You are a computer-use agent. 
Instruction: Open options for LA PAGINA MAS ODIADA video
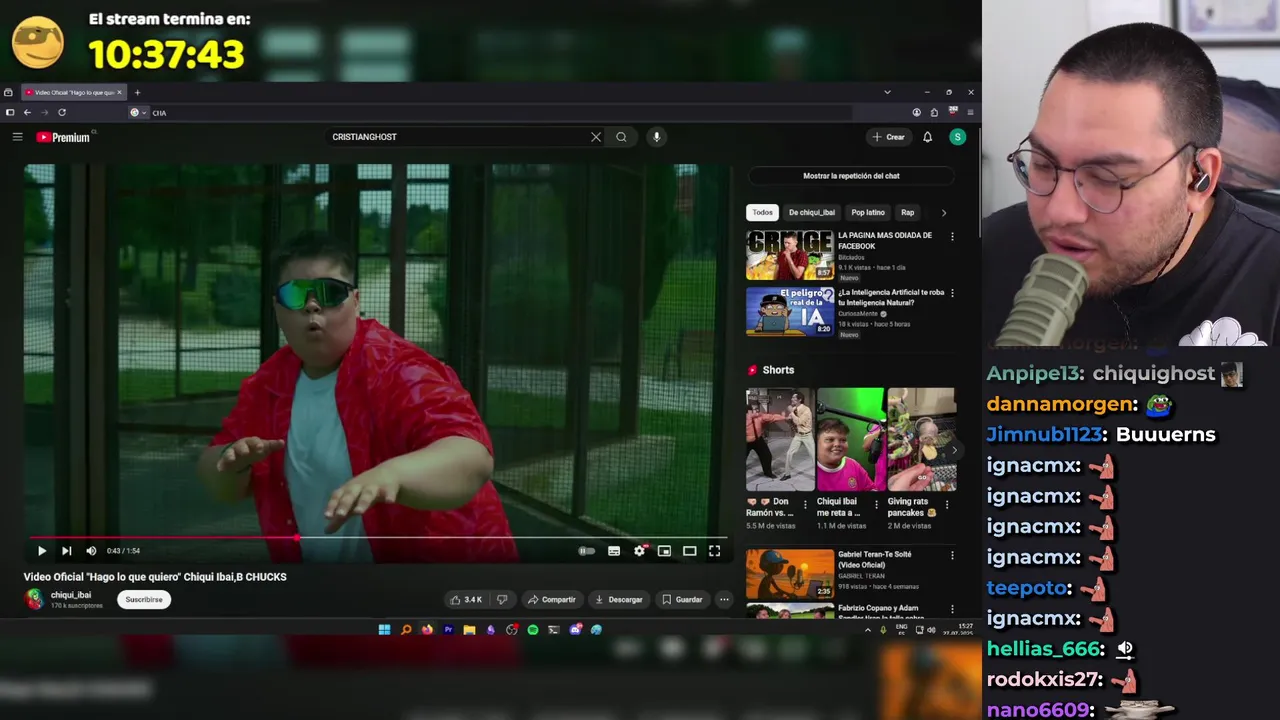[x=952, y=237]
